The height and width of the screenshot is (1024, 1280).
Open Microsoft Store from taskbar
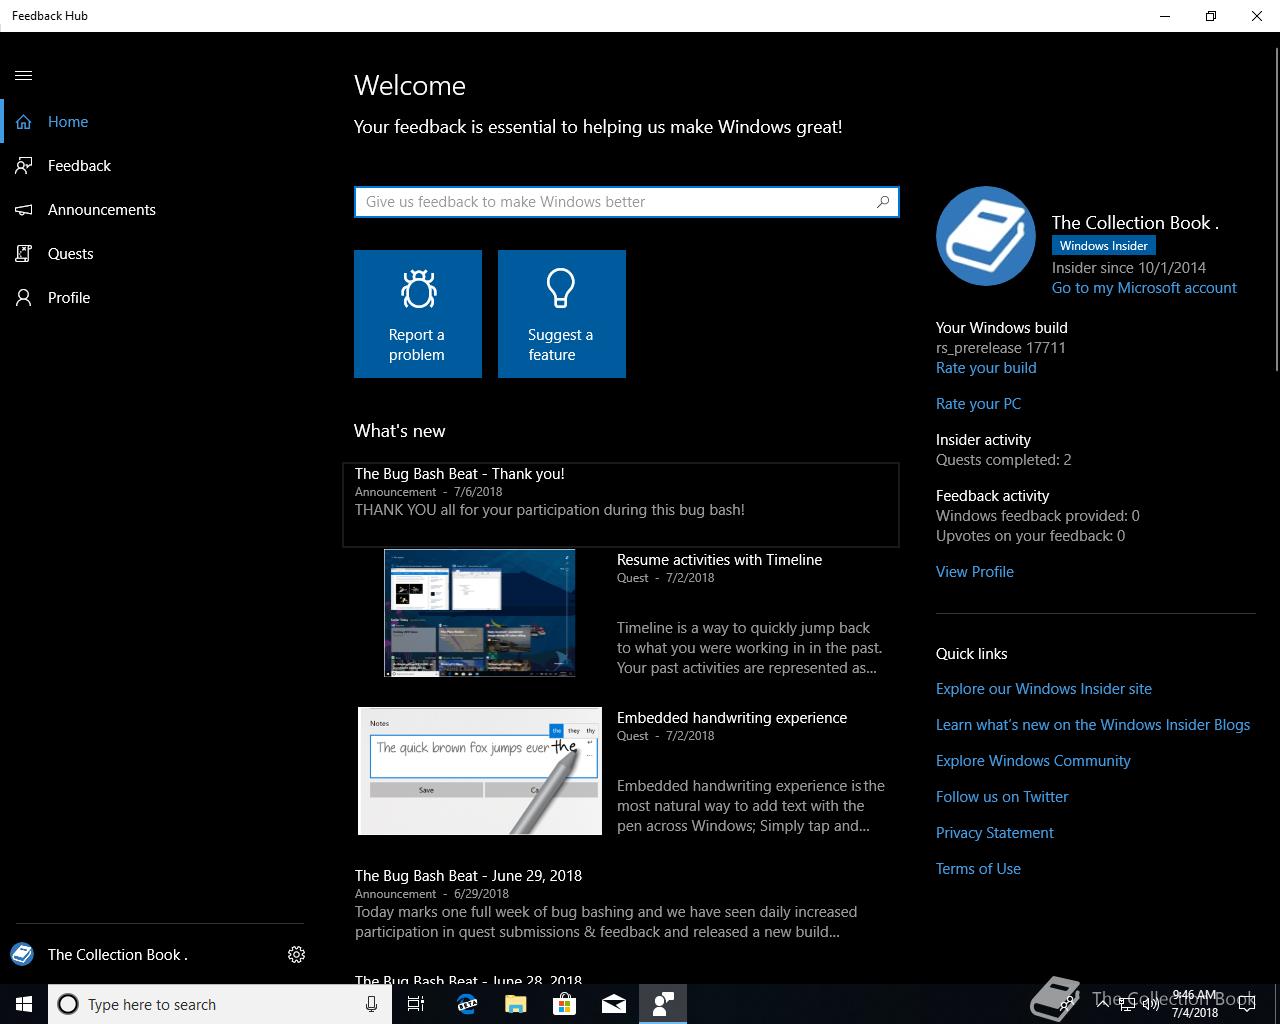564,1004
